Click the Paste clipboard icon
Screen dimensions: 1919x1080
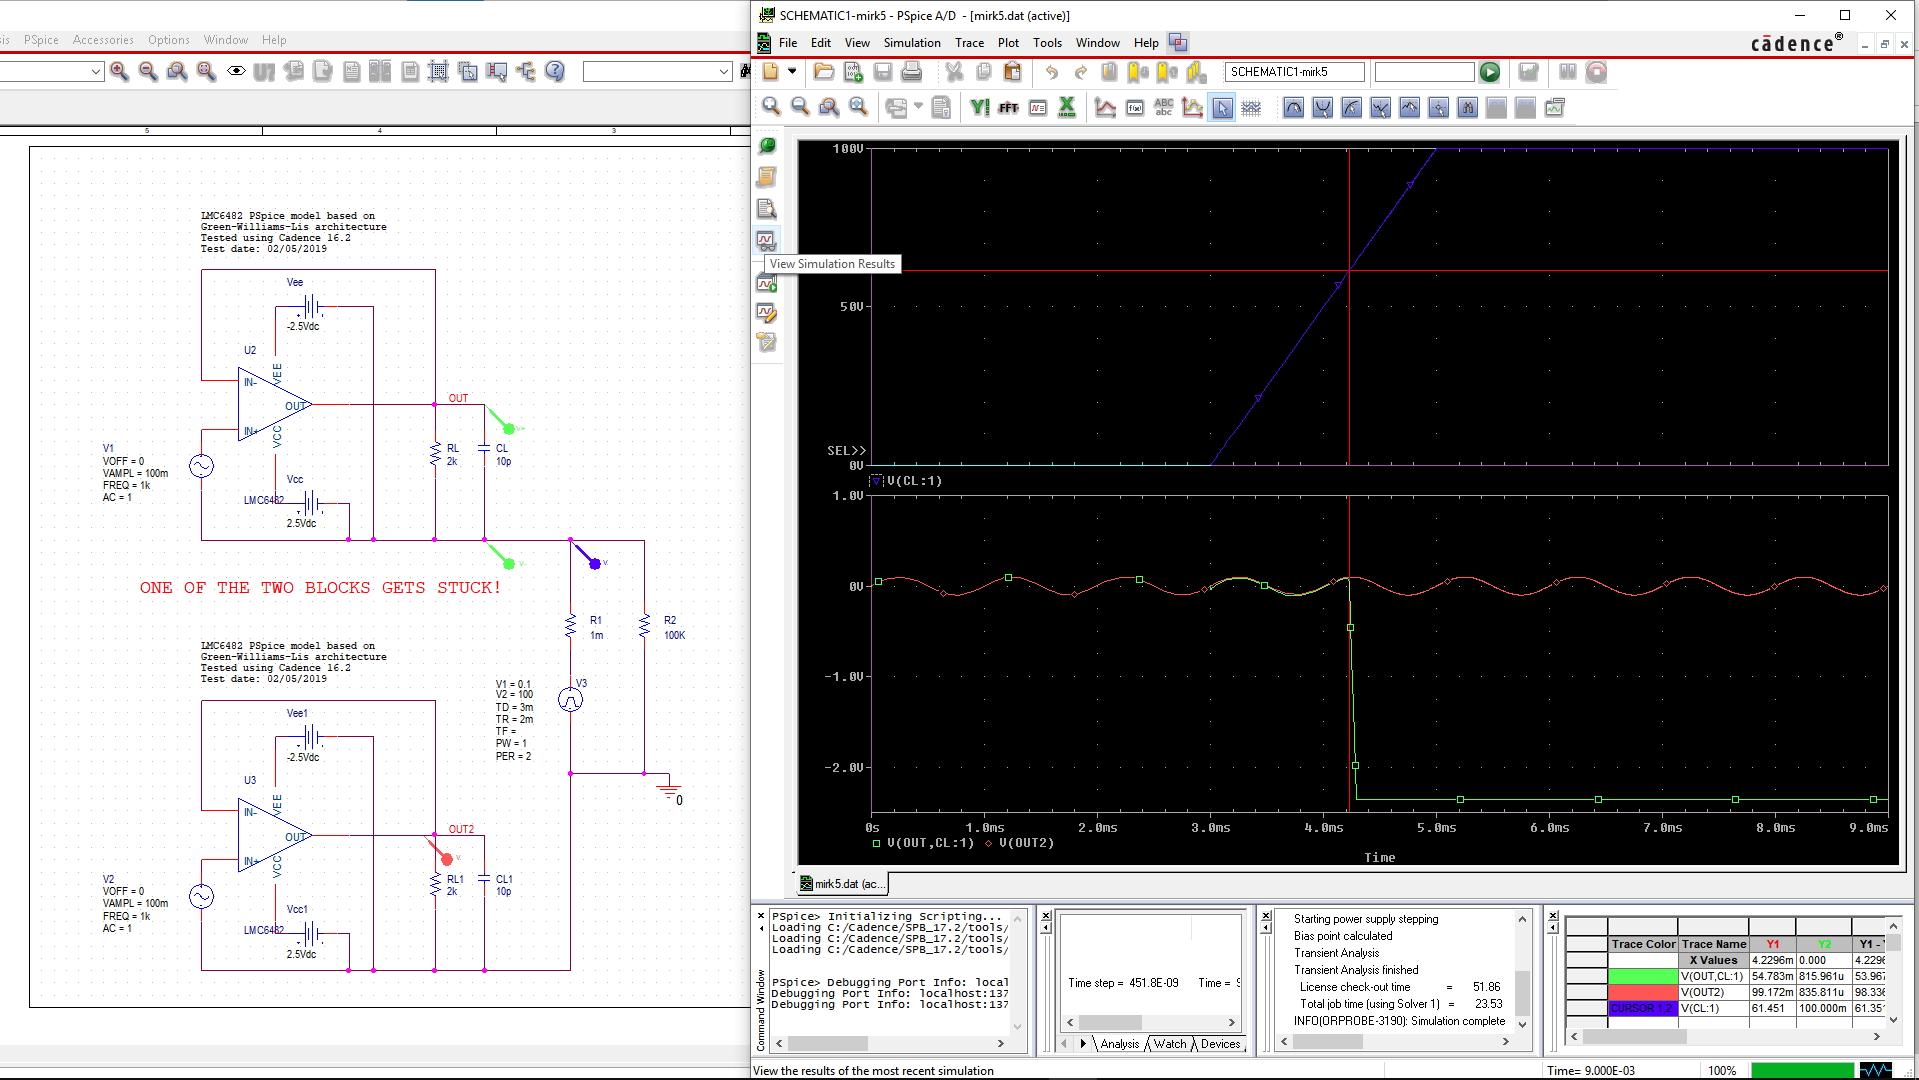click(1012, 72)
